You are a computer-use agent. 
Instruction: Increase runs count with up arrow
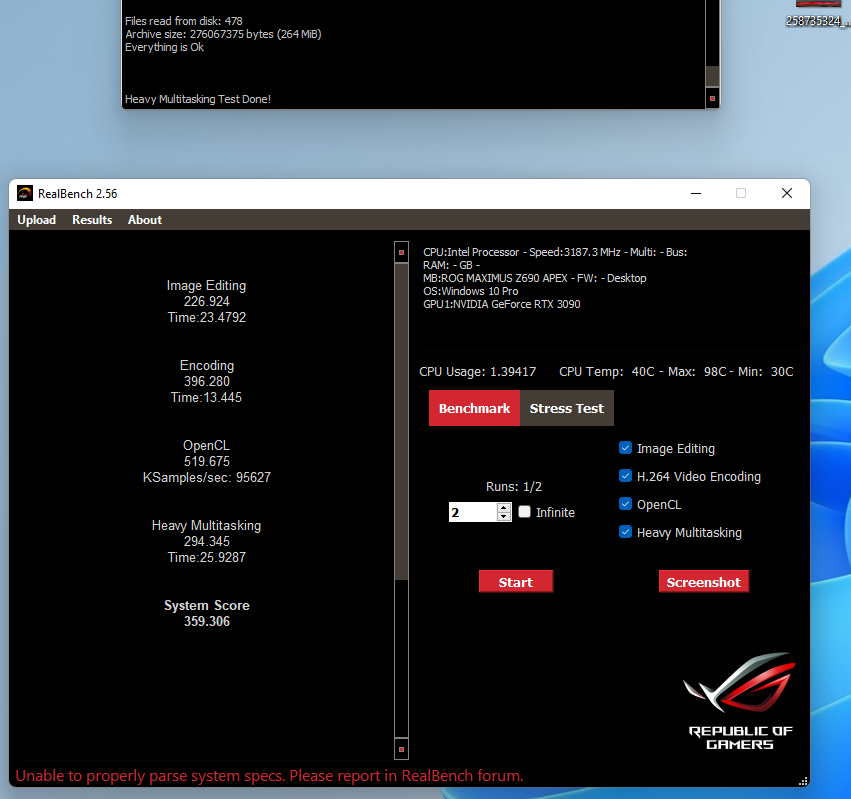tap(504, 508)
